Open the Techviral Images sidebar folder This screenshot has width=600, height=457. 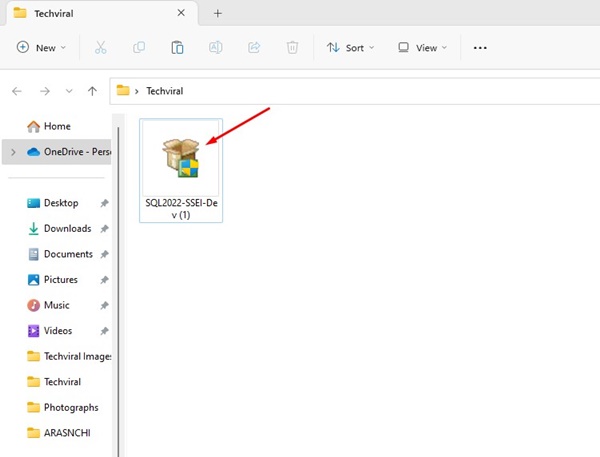point(69,356)
